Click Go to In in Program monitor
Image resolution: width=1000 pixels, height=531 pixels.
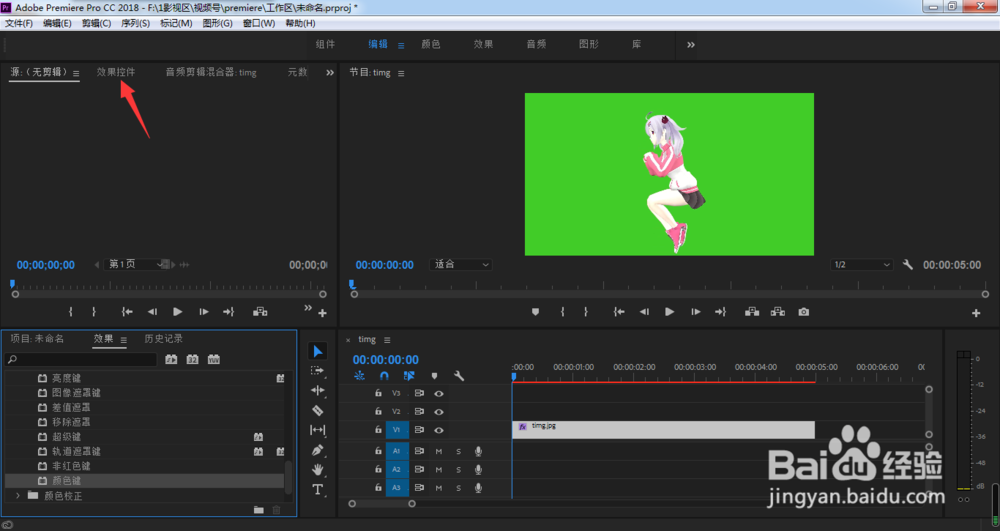[x=619, y=312]
